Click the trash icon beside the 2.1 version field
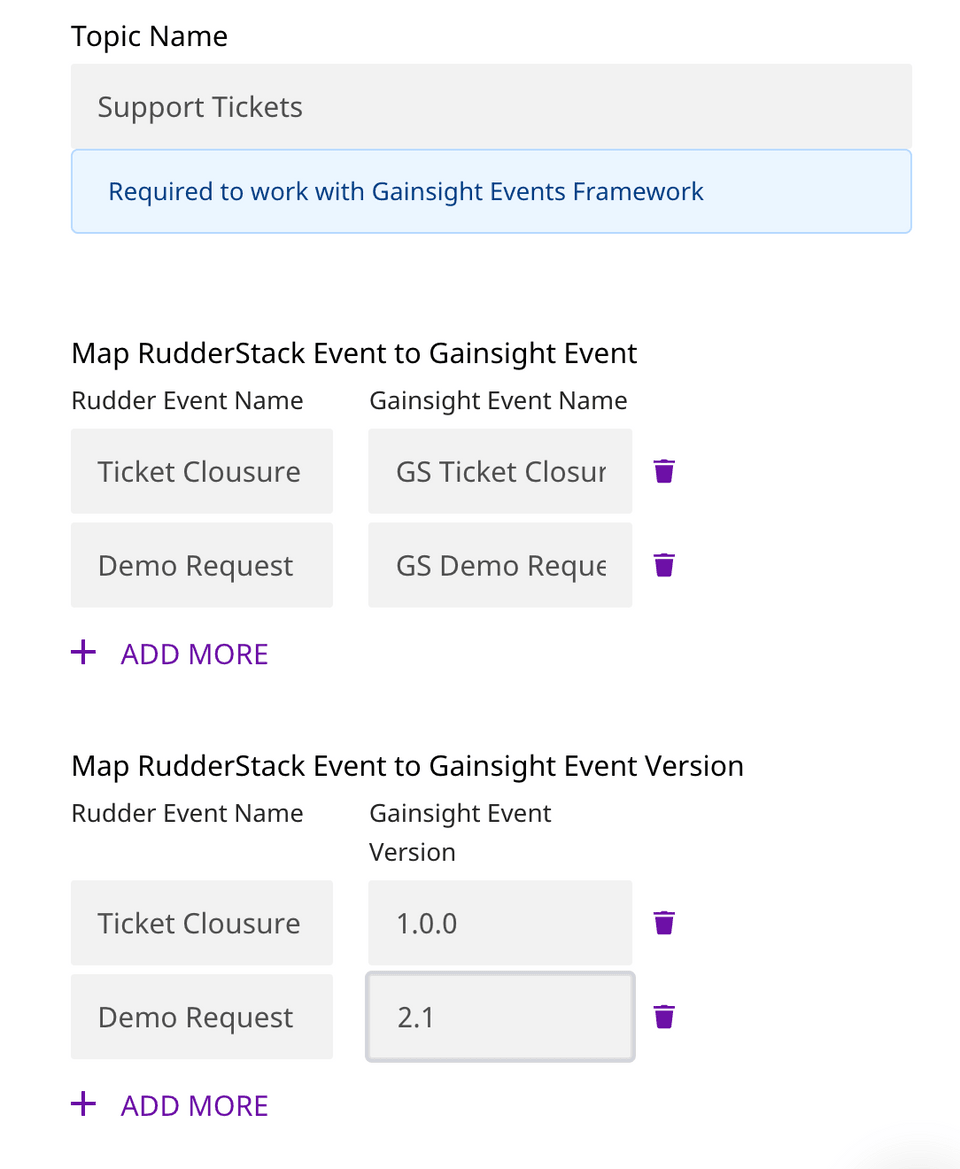This screenshot has height=1169, width=960. point(663,1017)
